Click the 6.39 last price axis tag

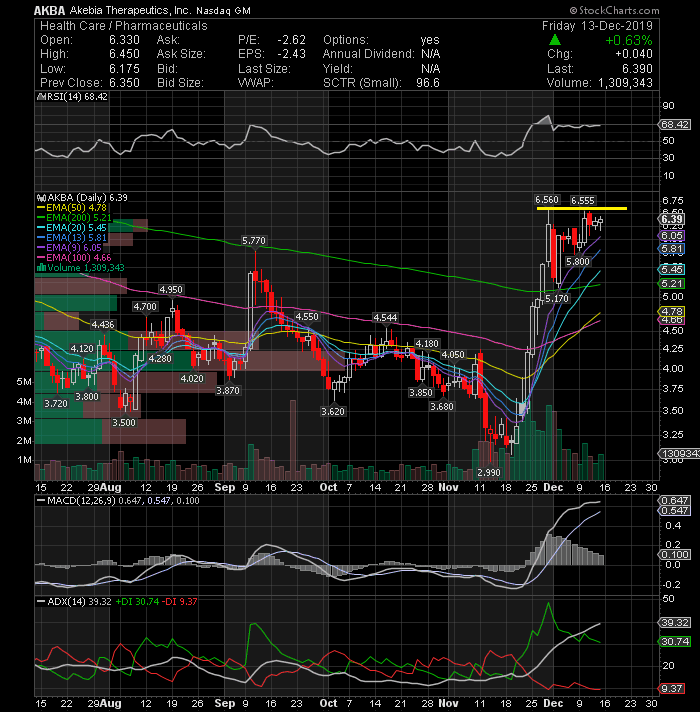click(x=672, y=219)
